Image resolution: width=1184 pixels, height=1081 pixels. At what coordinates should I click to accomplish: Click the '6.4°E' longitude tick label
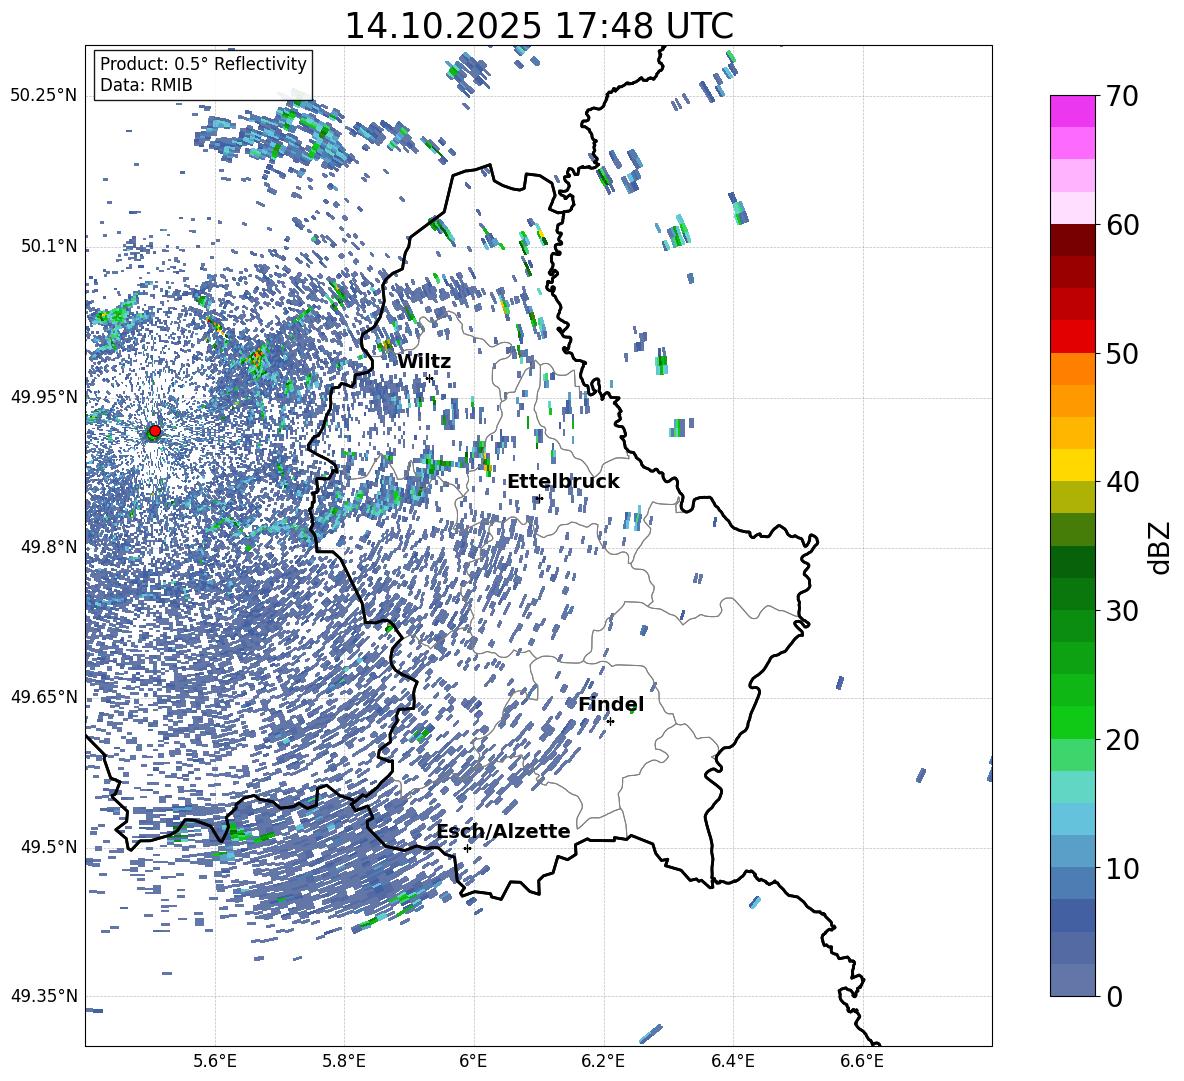[732, 1061]
